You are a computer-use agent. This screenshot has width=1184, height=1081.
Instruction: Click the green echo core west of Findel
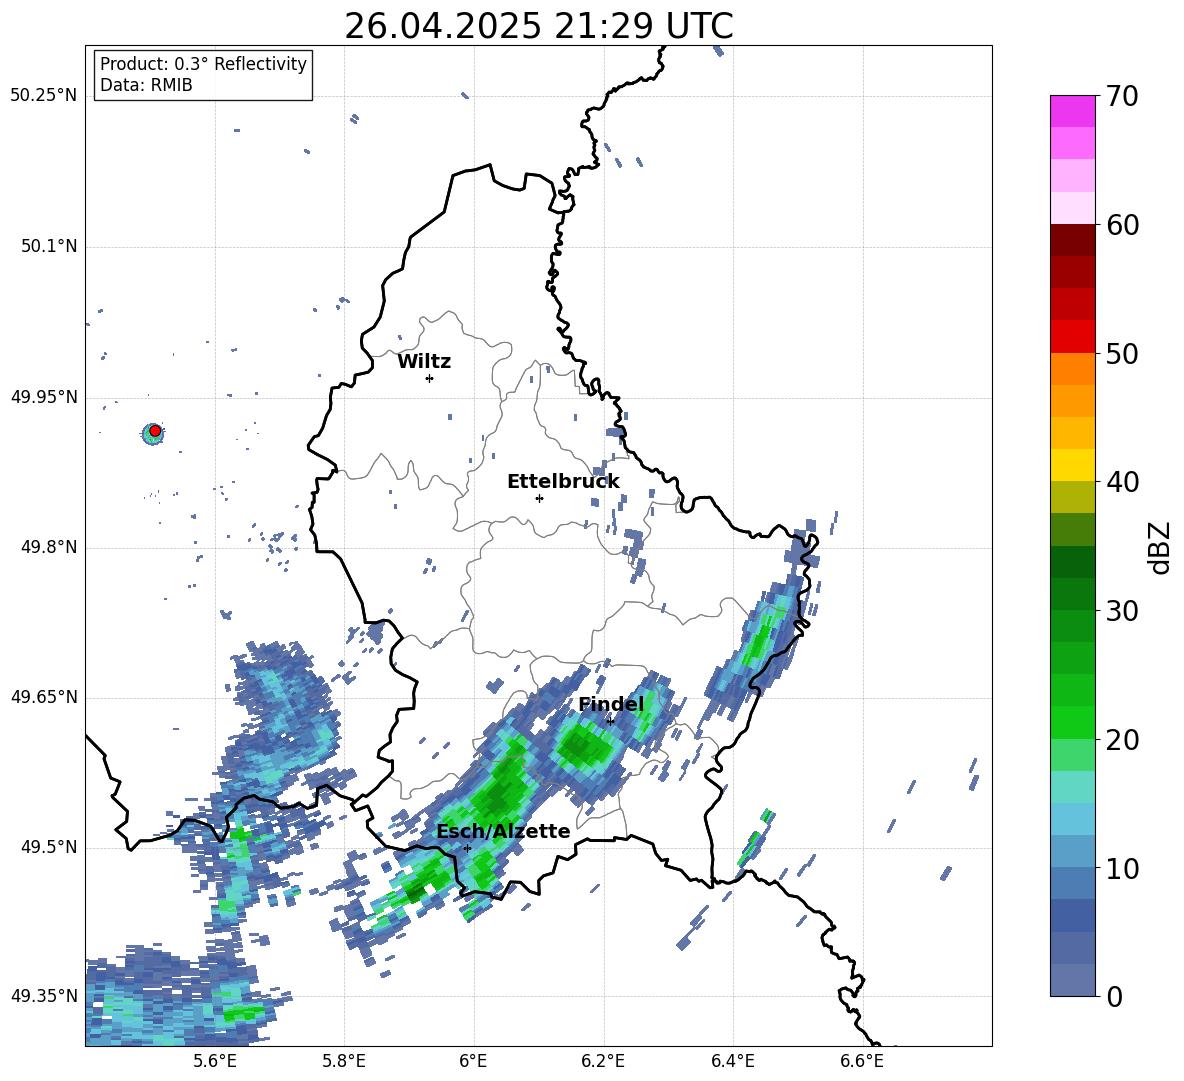pyautogui.click(x=583, y=747)
